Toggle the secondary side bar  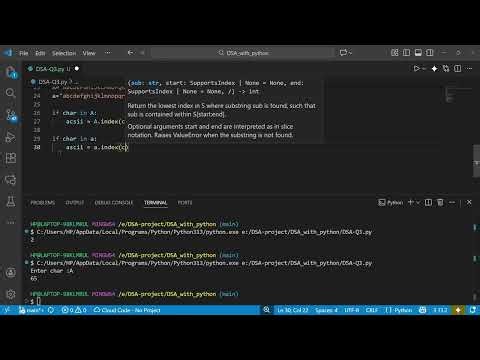tap(430, 53)
